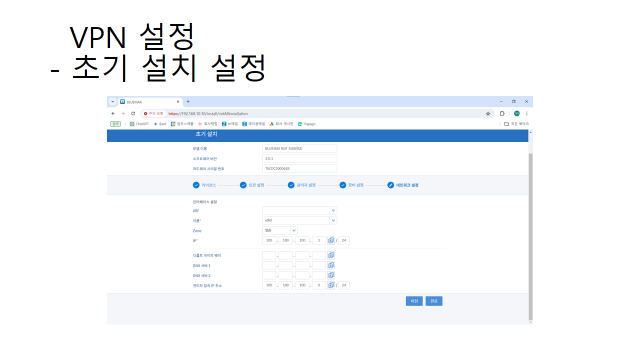Expand the 이름 interface dropdown
Screen dimensions: 640x360
pos(333,220)
